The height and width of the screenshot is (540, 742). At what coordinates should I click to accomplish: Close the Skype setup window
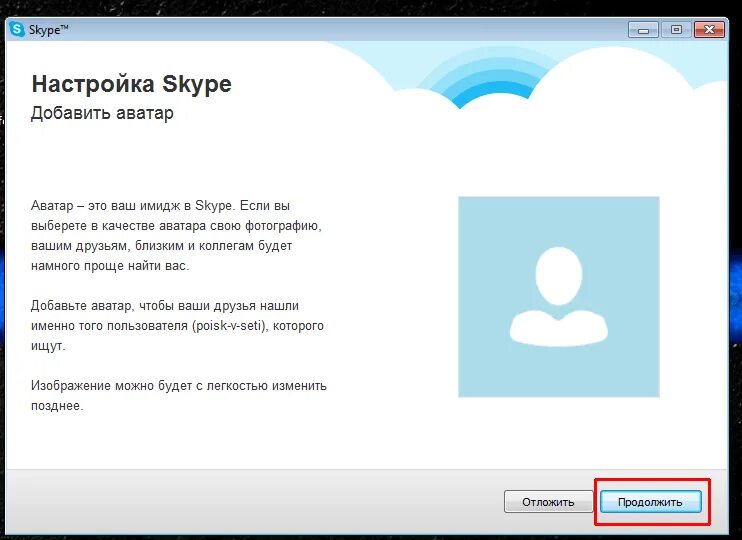click(709, 30)
